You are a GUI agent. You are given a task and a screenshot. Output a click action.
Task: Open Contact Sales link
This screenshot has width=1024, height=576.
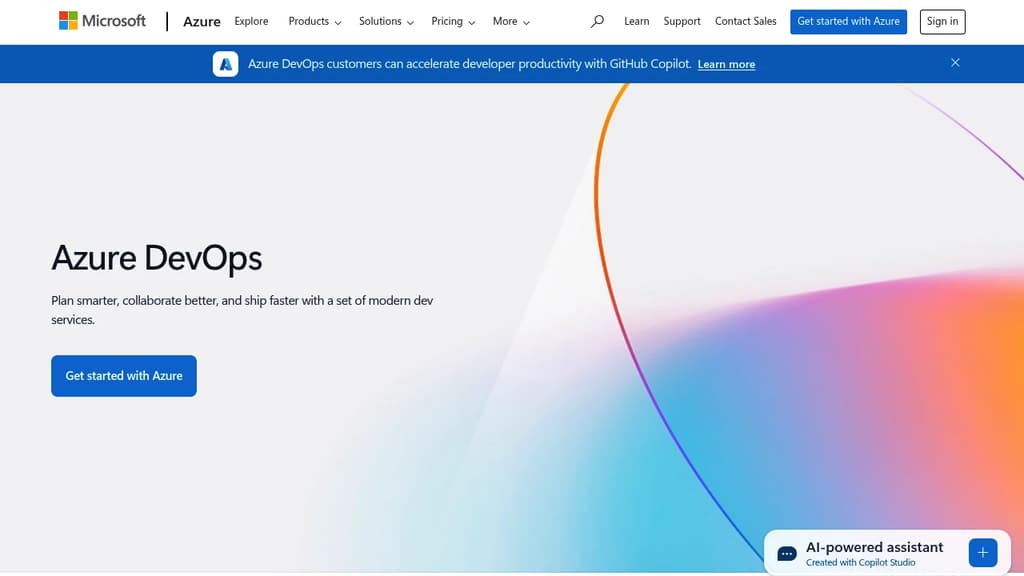[746, 22]
